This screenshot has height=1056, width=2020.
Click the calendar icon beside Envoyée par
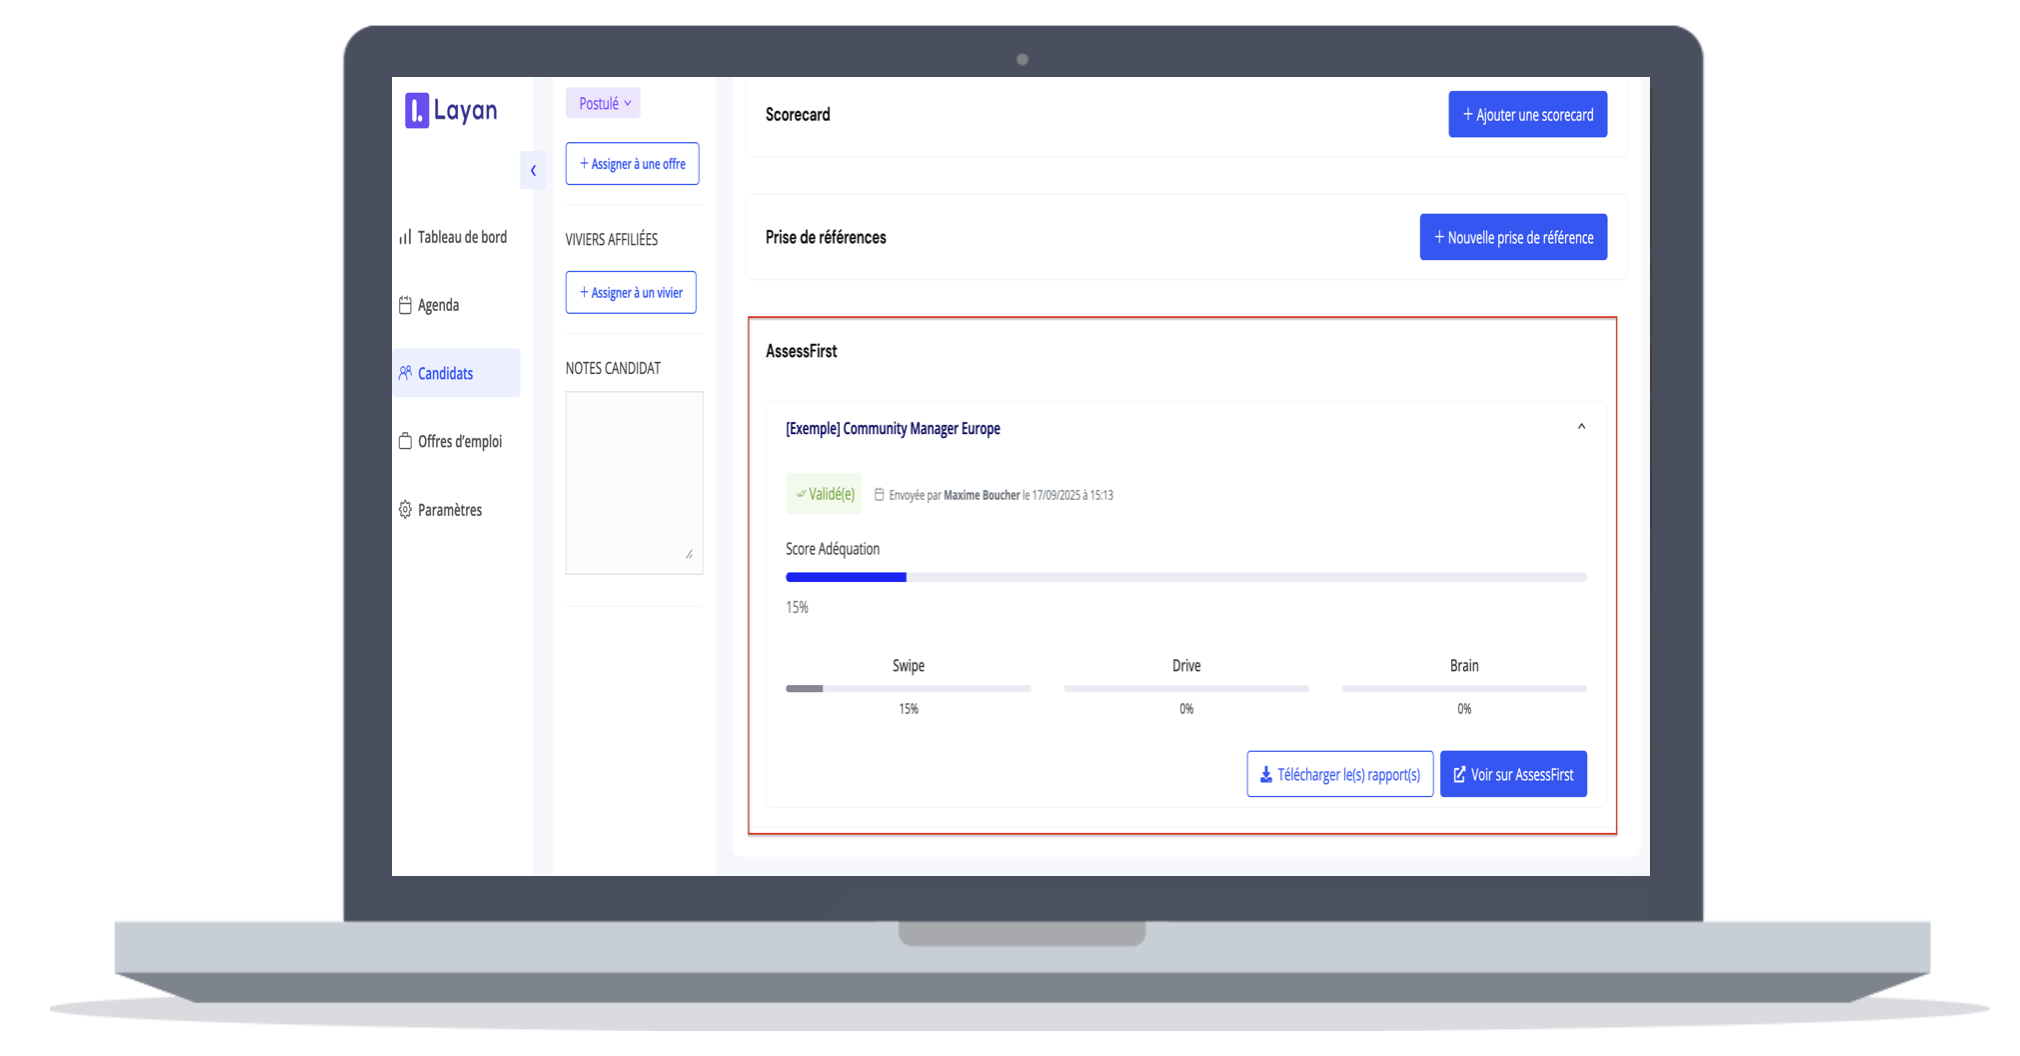(879, 495)
